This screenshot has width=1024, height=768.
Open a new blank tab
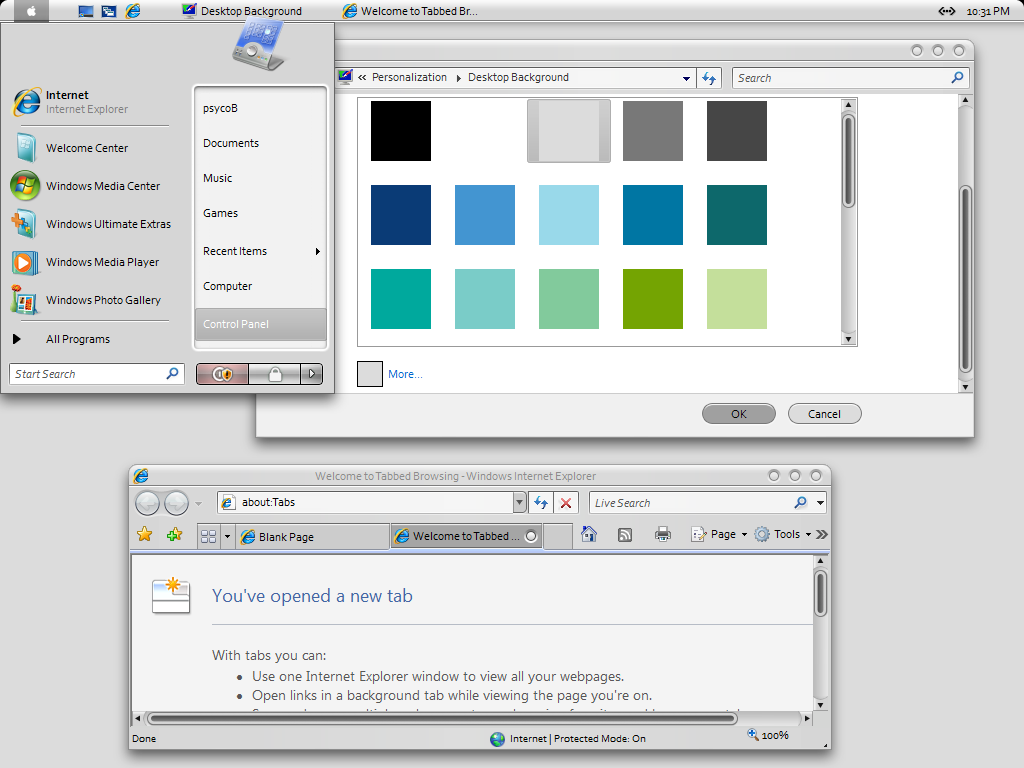(x=558, y=537)
